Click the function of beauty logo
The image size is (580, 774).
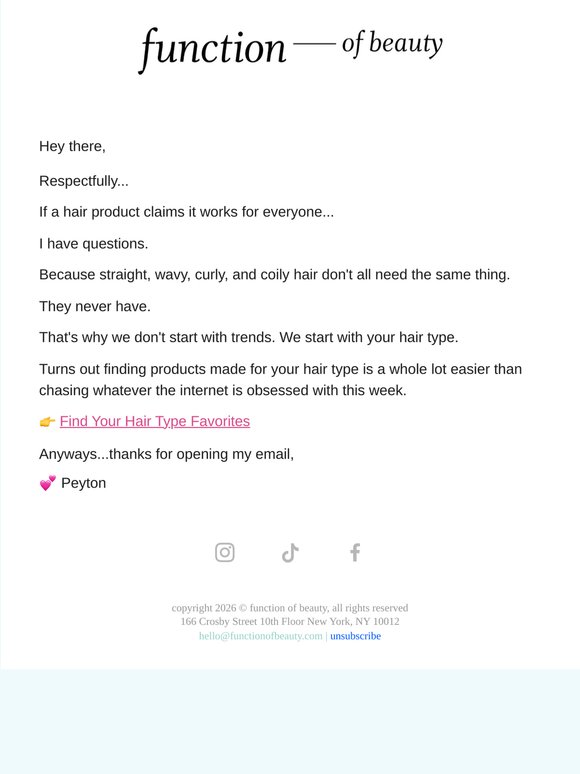click(x=290, y=49)
